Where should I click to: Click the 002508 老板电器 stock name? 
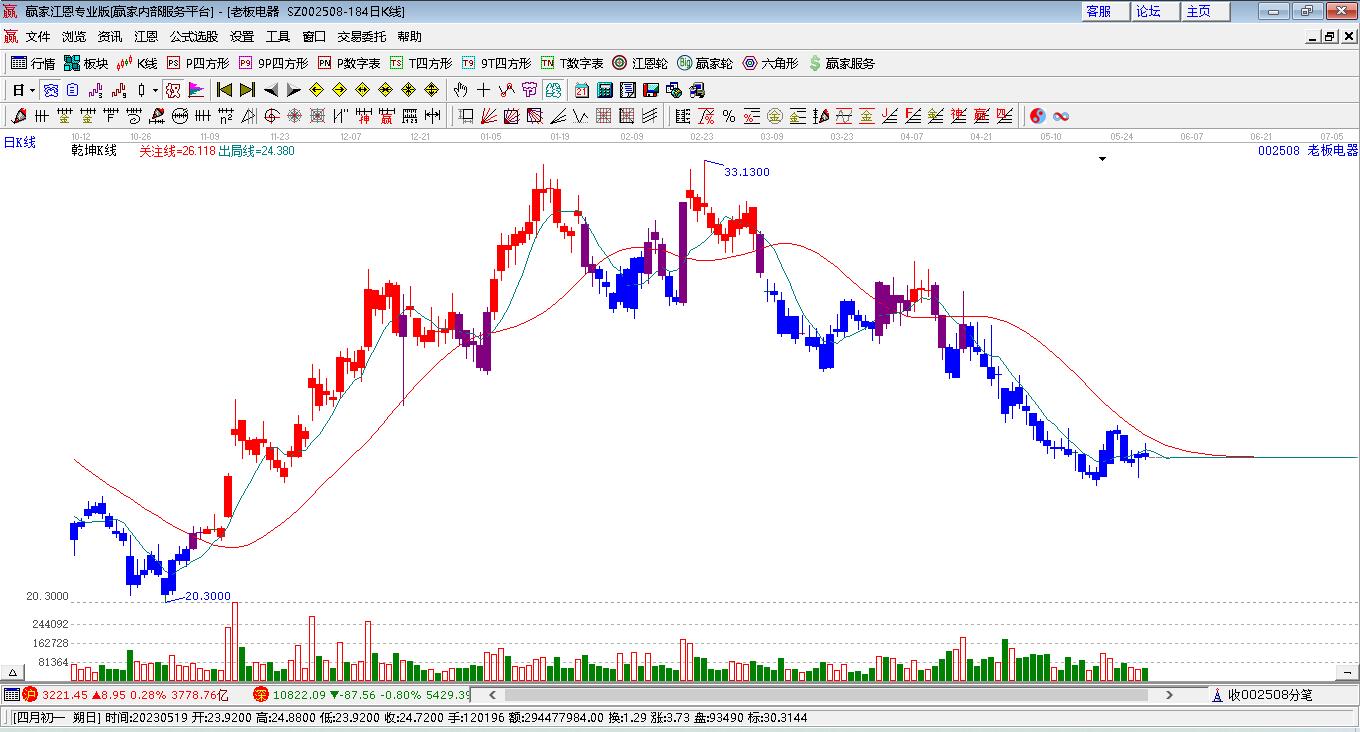coord(1308,150)
